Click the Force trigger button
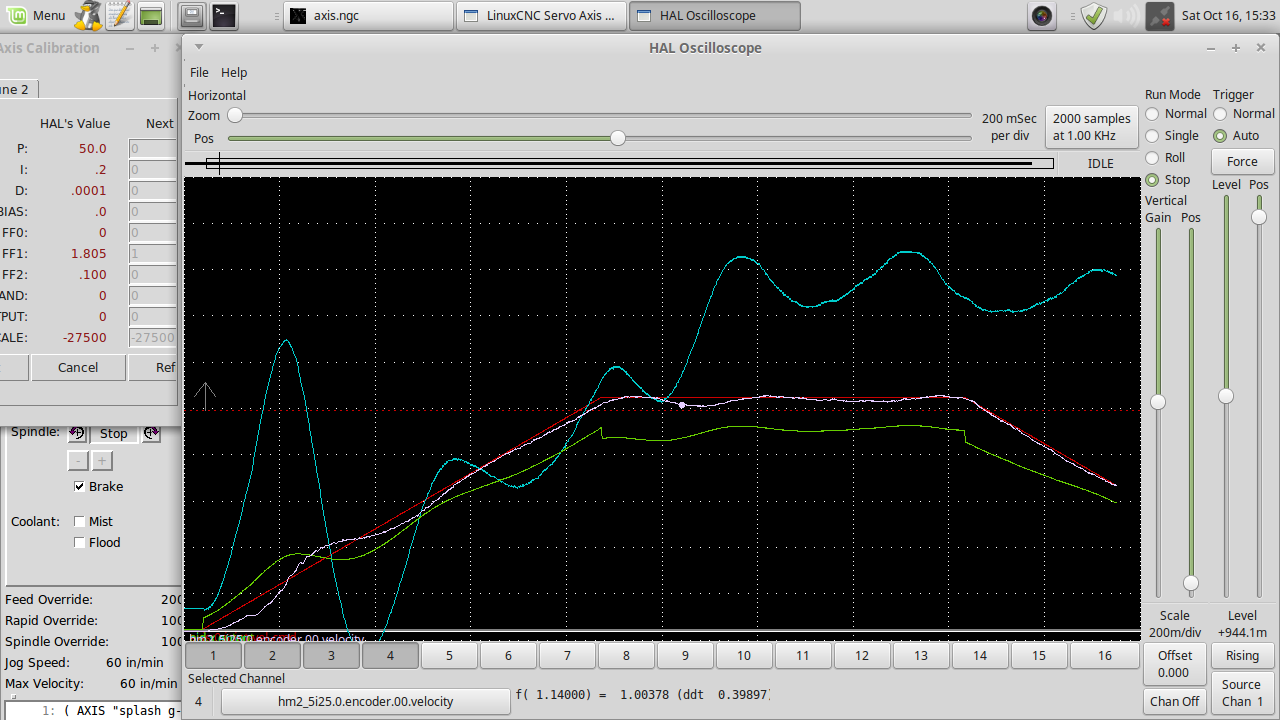 [1242, 161]
